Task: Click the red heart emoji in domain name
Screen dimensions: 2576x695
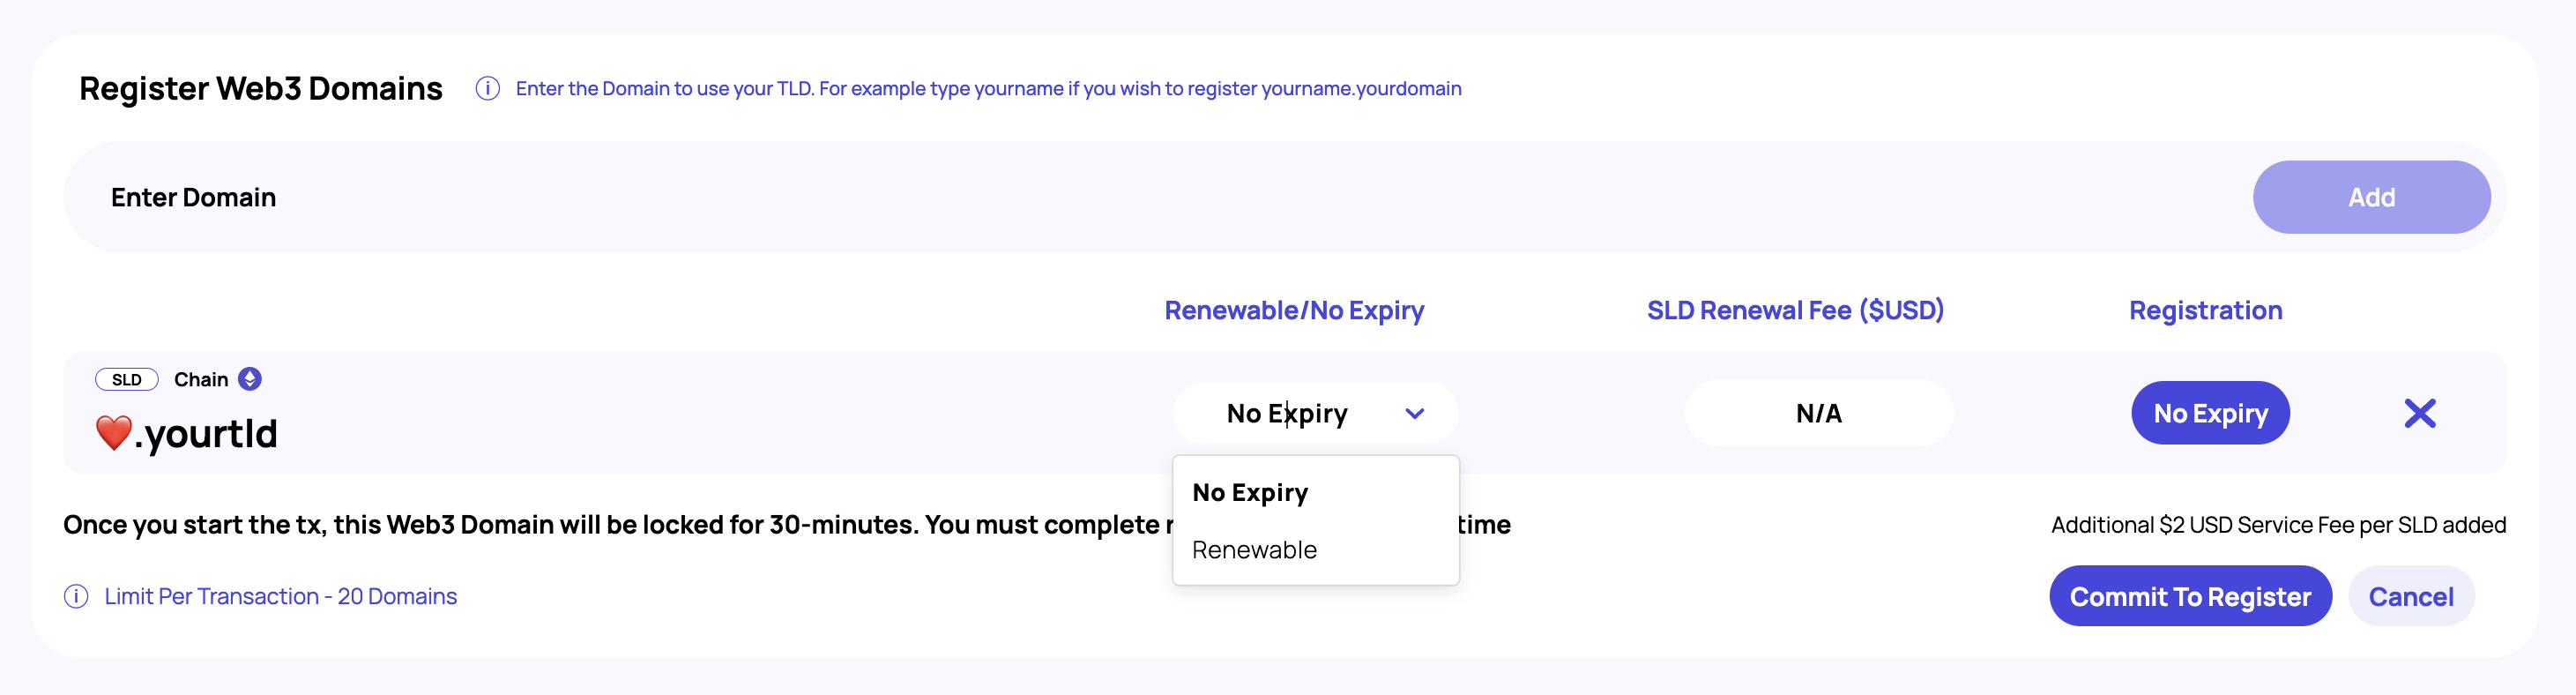Action: point(113,433)
